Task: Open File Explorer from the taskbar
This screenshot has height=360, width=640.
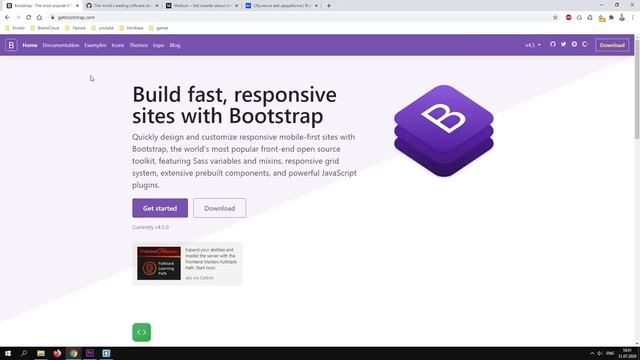Action: coord(41,353)
